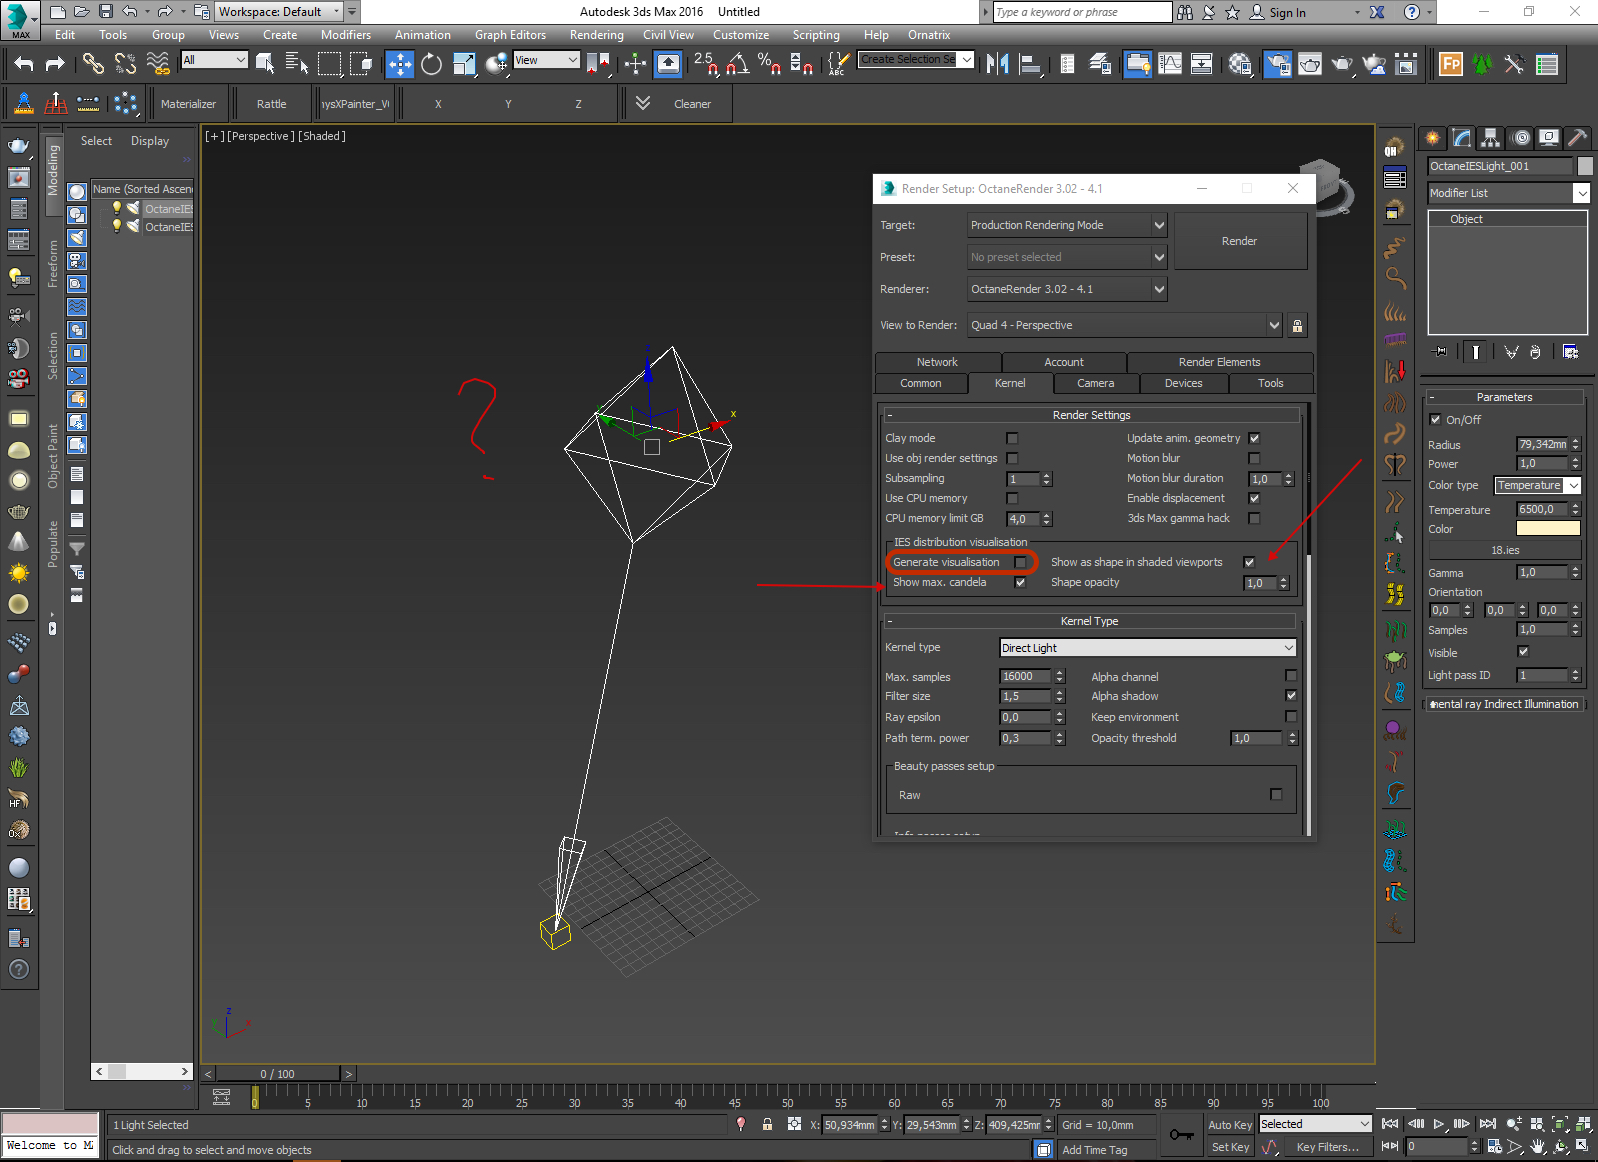Switch to the Camera tab

(x=1096, y=383)
